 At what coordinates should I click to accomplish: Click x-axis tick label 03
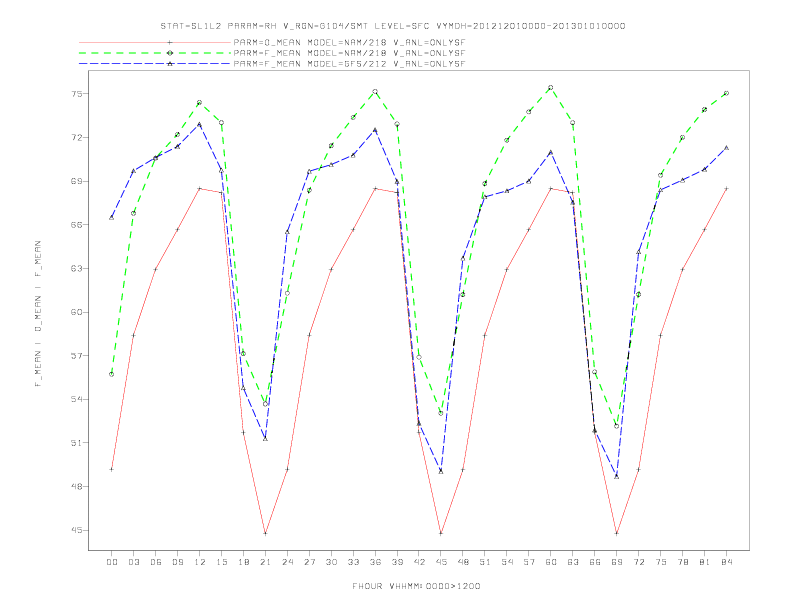133,562
